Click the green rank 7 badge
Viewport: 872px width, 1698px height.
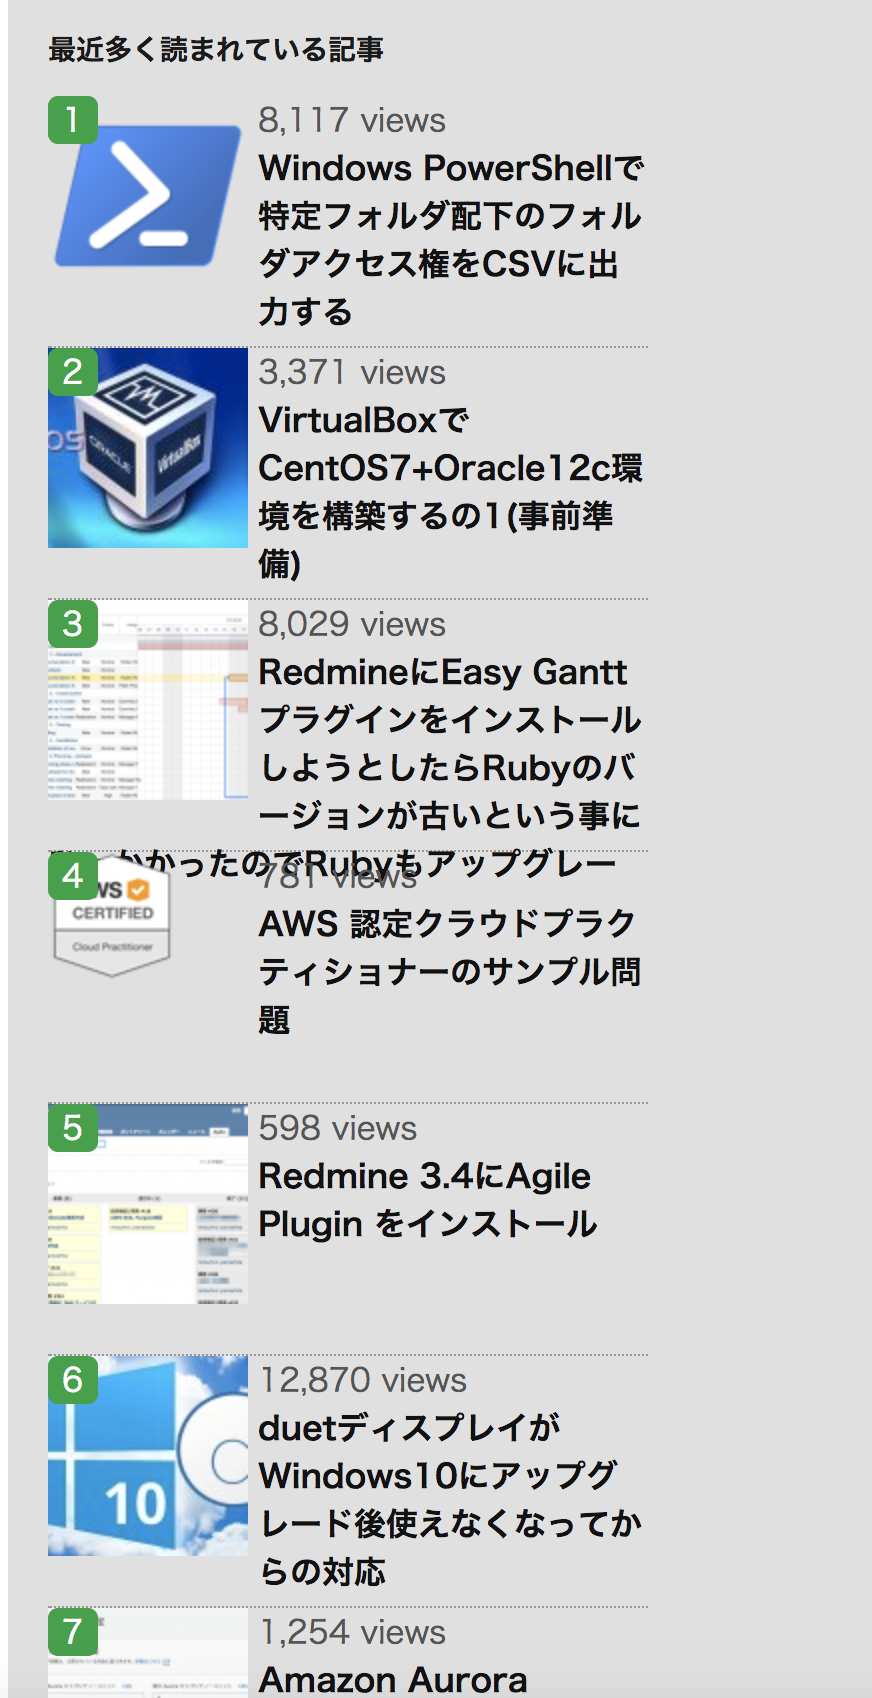[x=73, y=1632]
